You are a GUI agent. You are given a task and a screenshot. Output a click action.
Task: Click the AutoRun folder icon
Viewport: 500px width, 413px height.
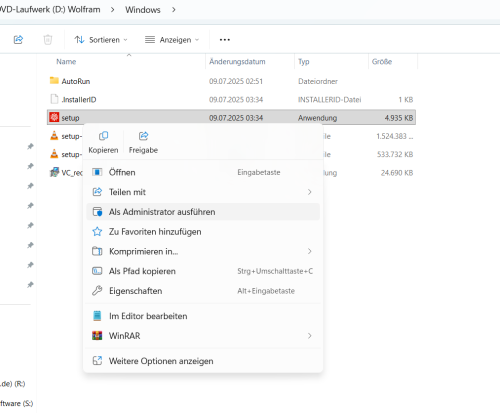tap(54, 80)
